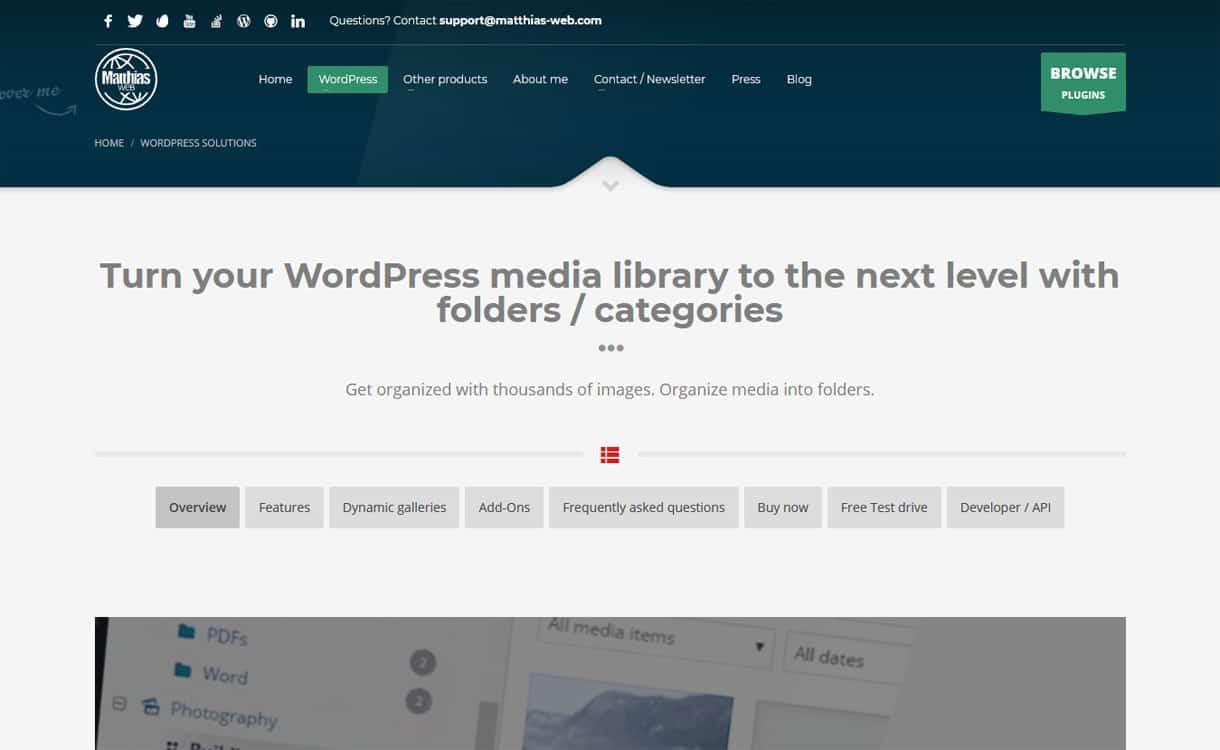Click the red list icon on the divider
This screenshot has height=750, width=1220.
tap(610, 455)
